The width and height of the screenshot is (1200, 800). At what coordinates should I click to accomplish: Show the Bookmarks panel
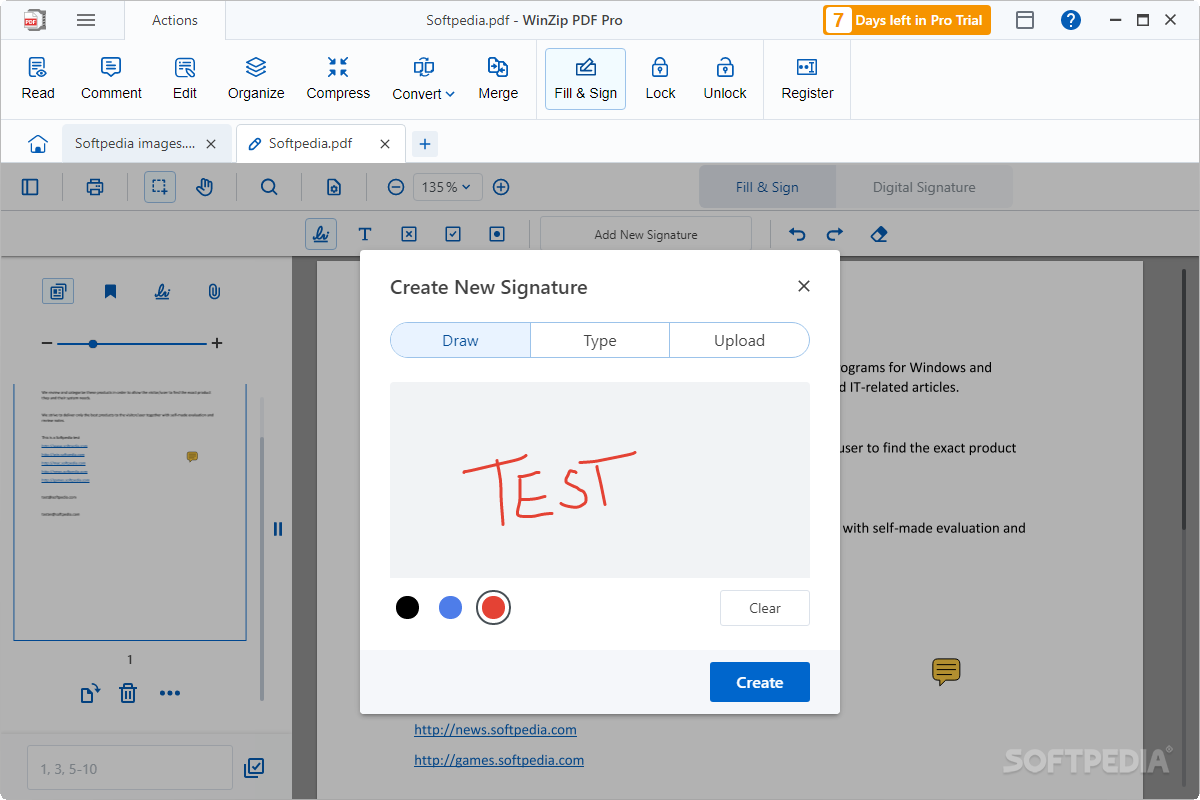pos(110,292)
